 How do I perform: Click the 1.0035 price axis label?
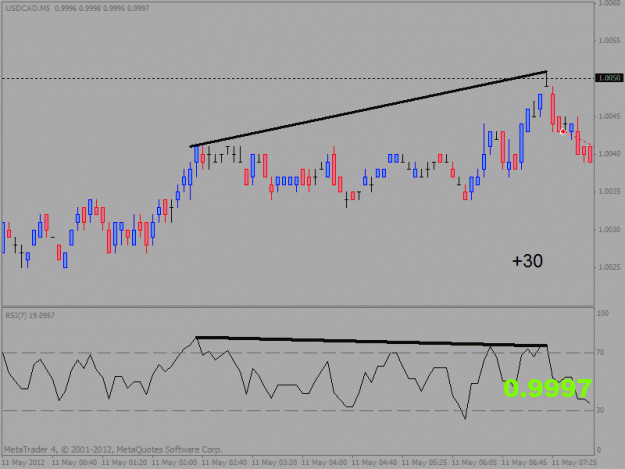[x=609, y=192]
